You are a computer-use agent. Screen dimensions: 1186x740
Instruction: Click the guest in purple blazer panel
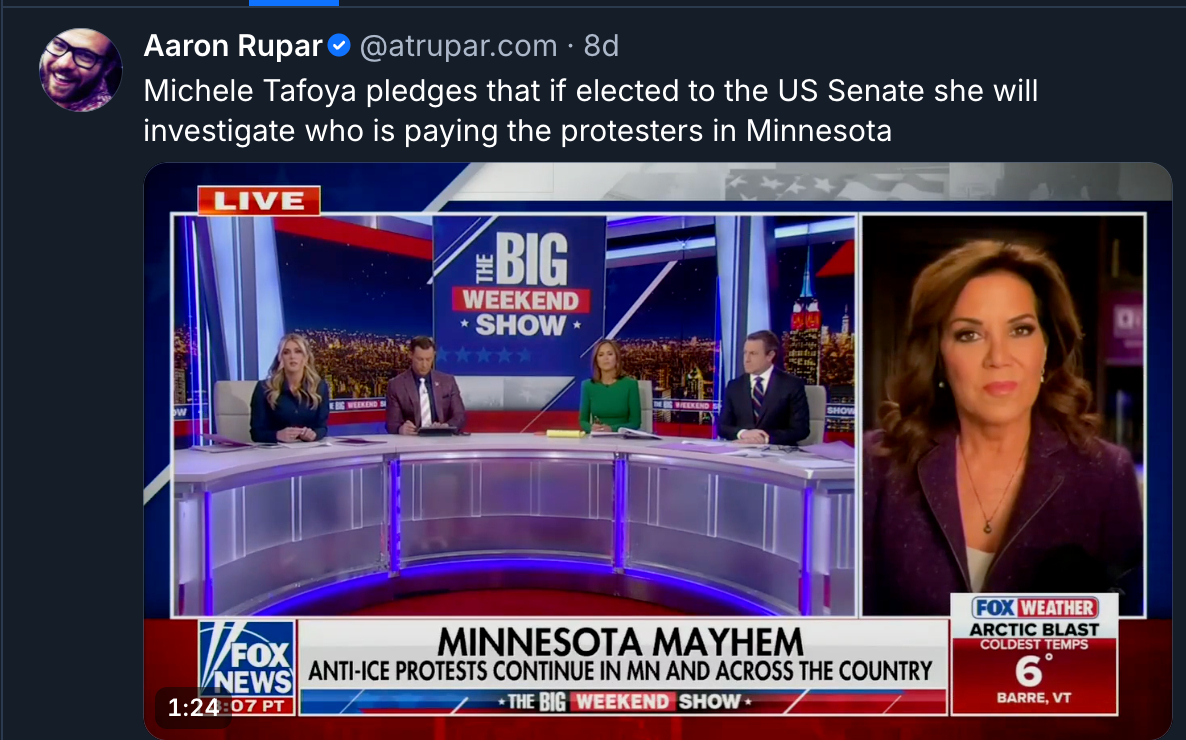pos(1003,415)
